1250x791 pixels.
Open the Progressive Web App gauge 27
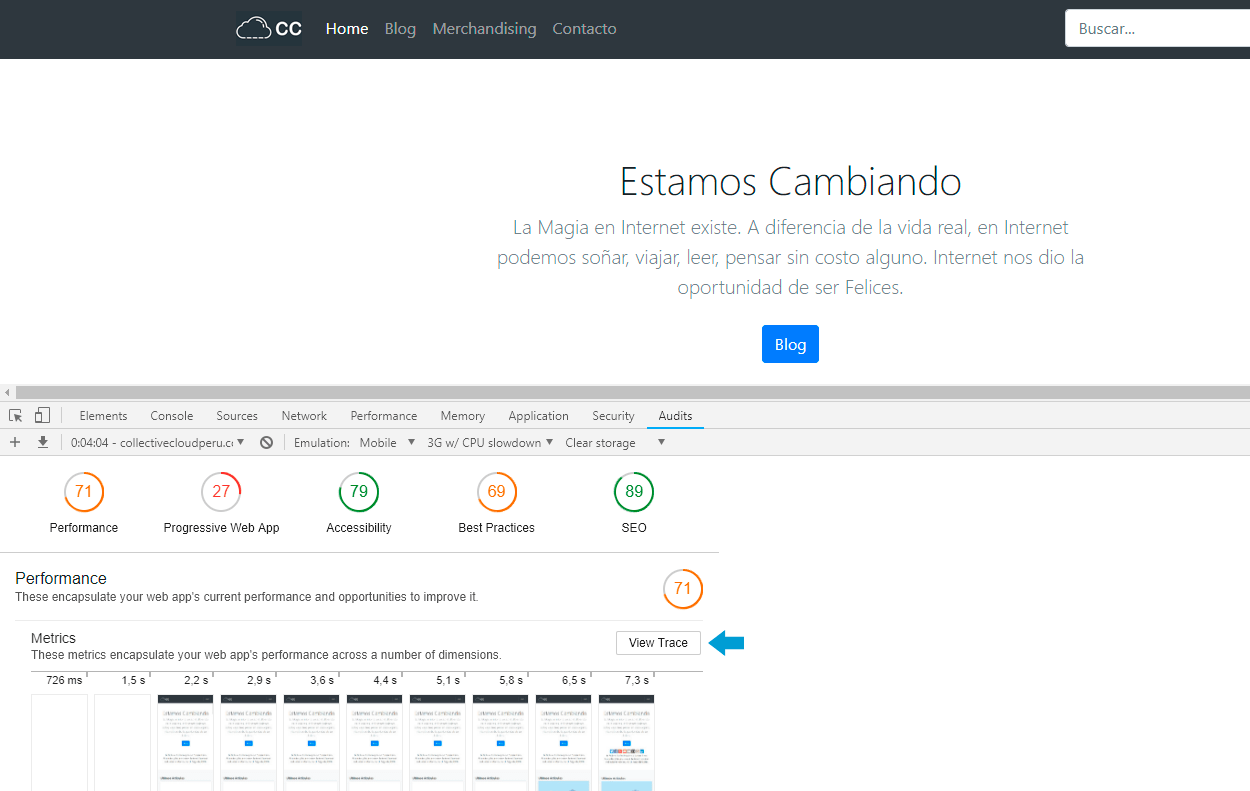pyautogui.click(x=221, y=492)
